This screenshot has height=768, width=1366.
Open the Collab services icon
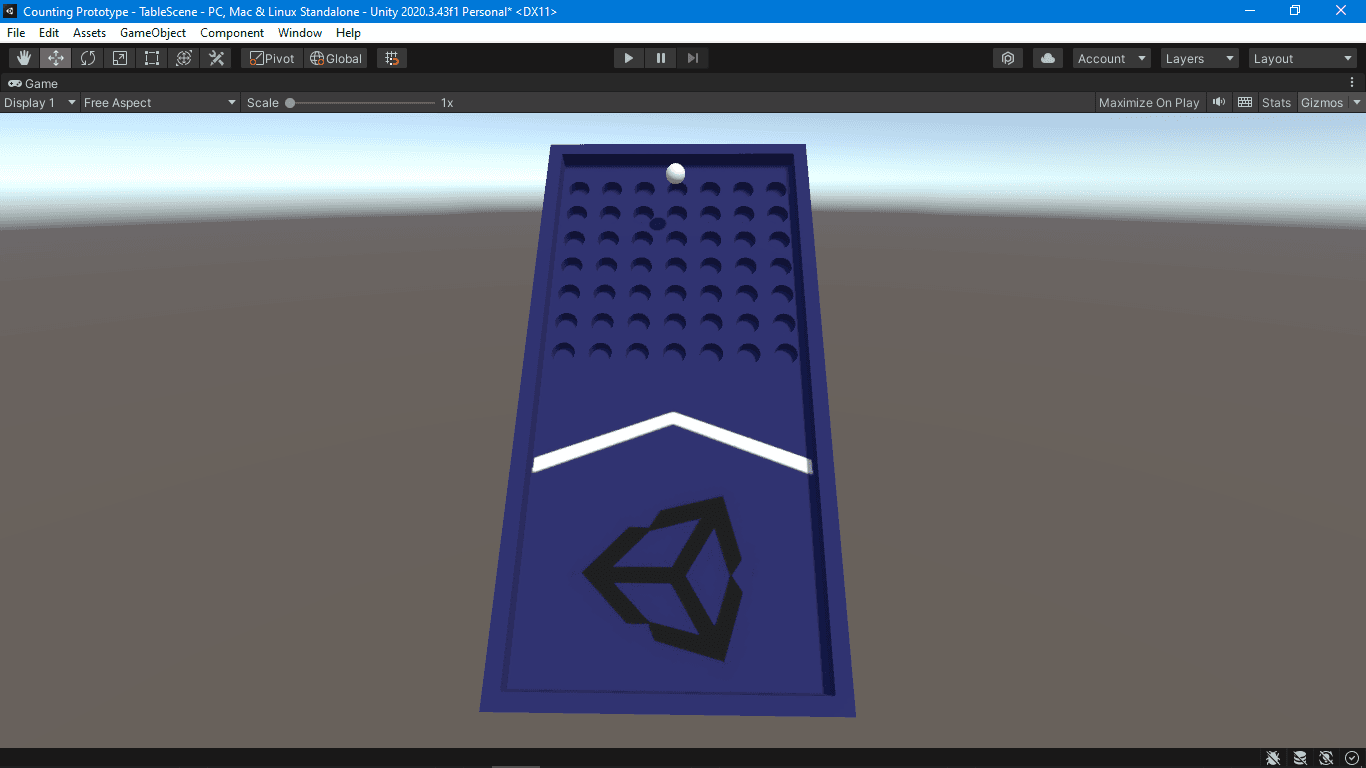(1008, 58)
